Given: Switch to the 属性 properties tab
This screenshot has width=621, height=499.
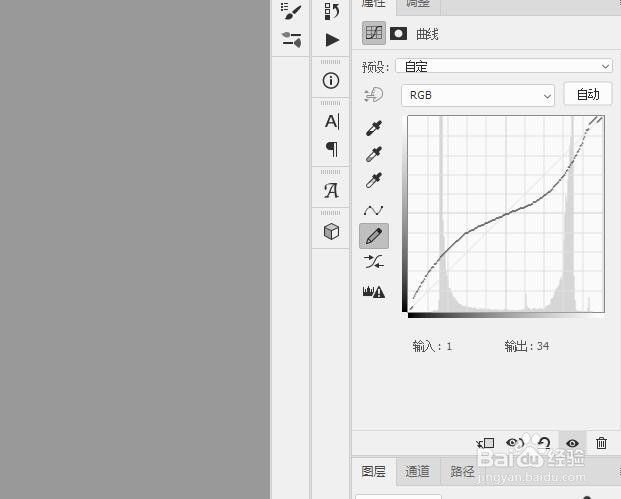Looking at the screenshot, I should [373, 4].
